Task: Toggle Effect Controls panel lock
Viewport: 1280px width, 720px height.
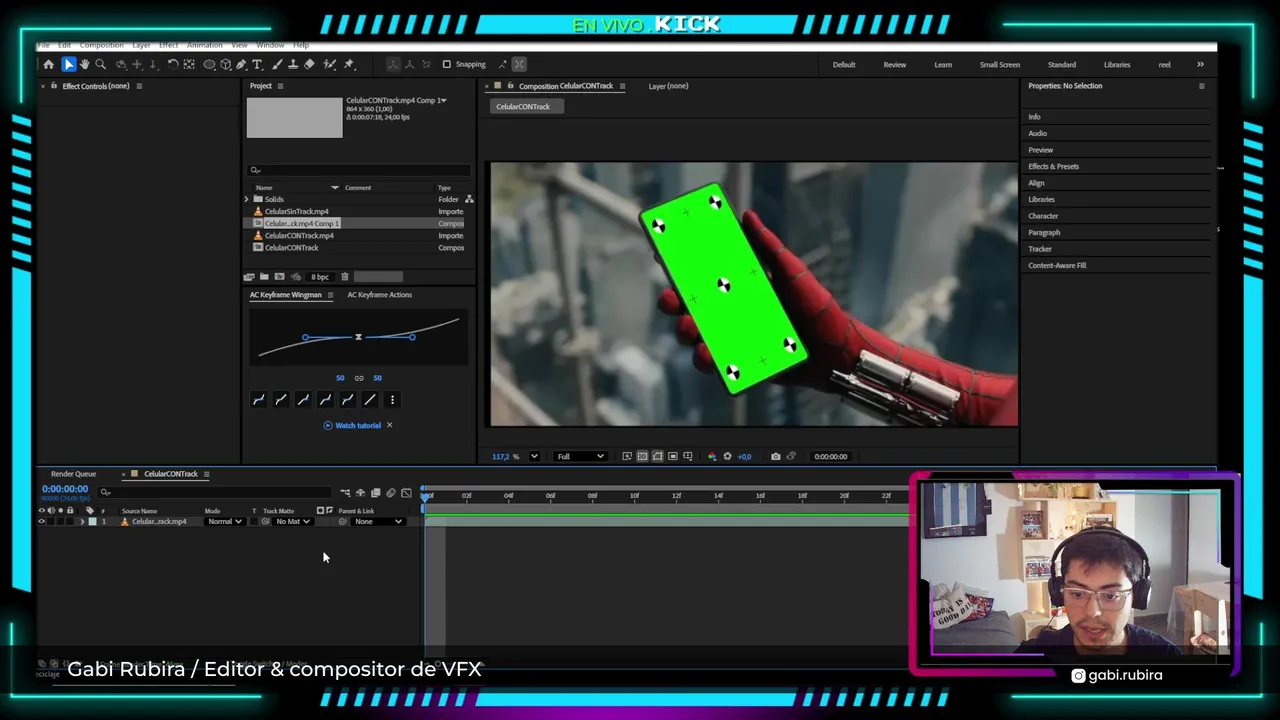Action: coord(54,86)
